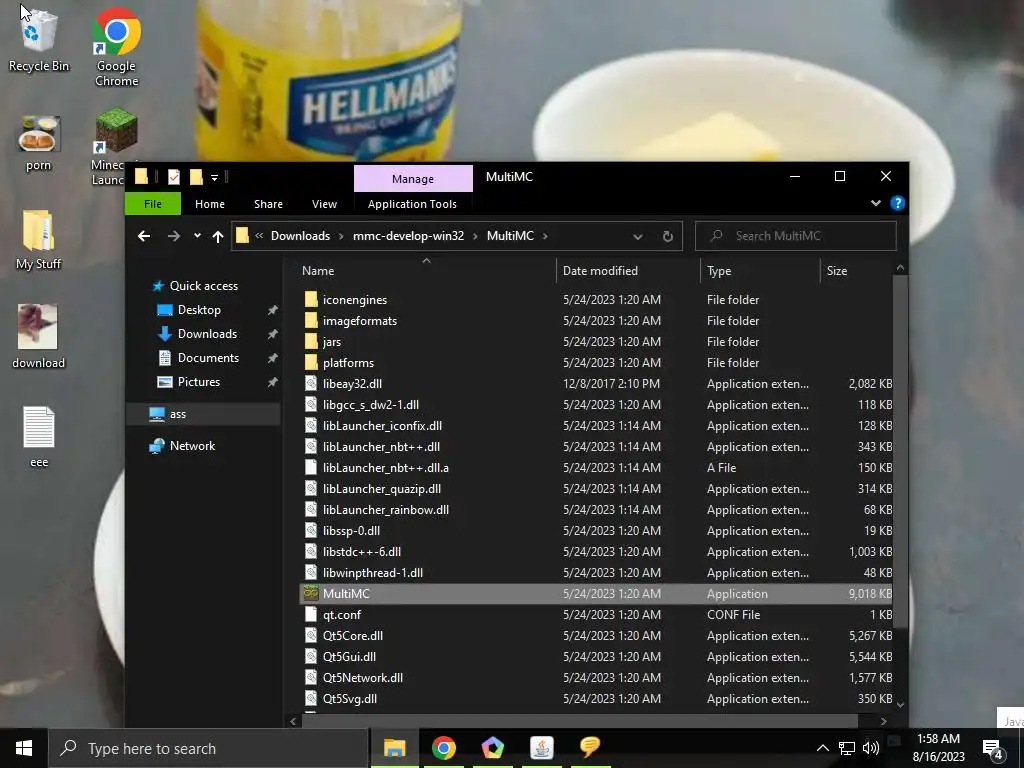
Task: Select the imageformats folder name
Action: (x=359, y=321)
